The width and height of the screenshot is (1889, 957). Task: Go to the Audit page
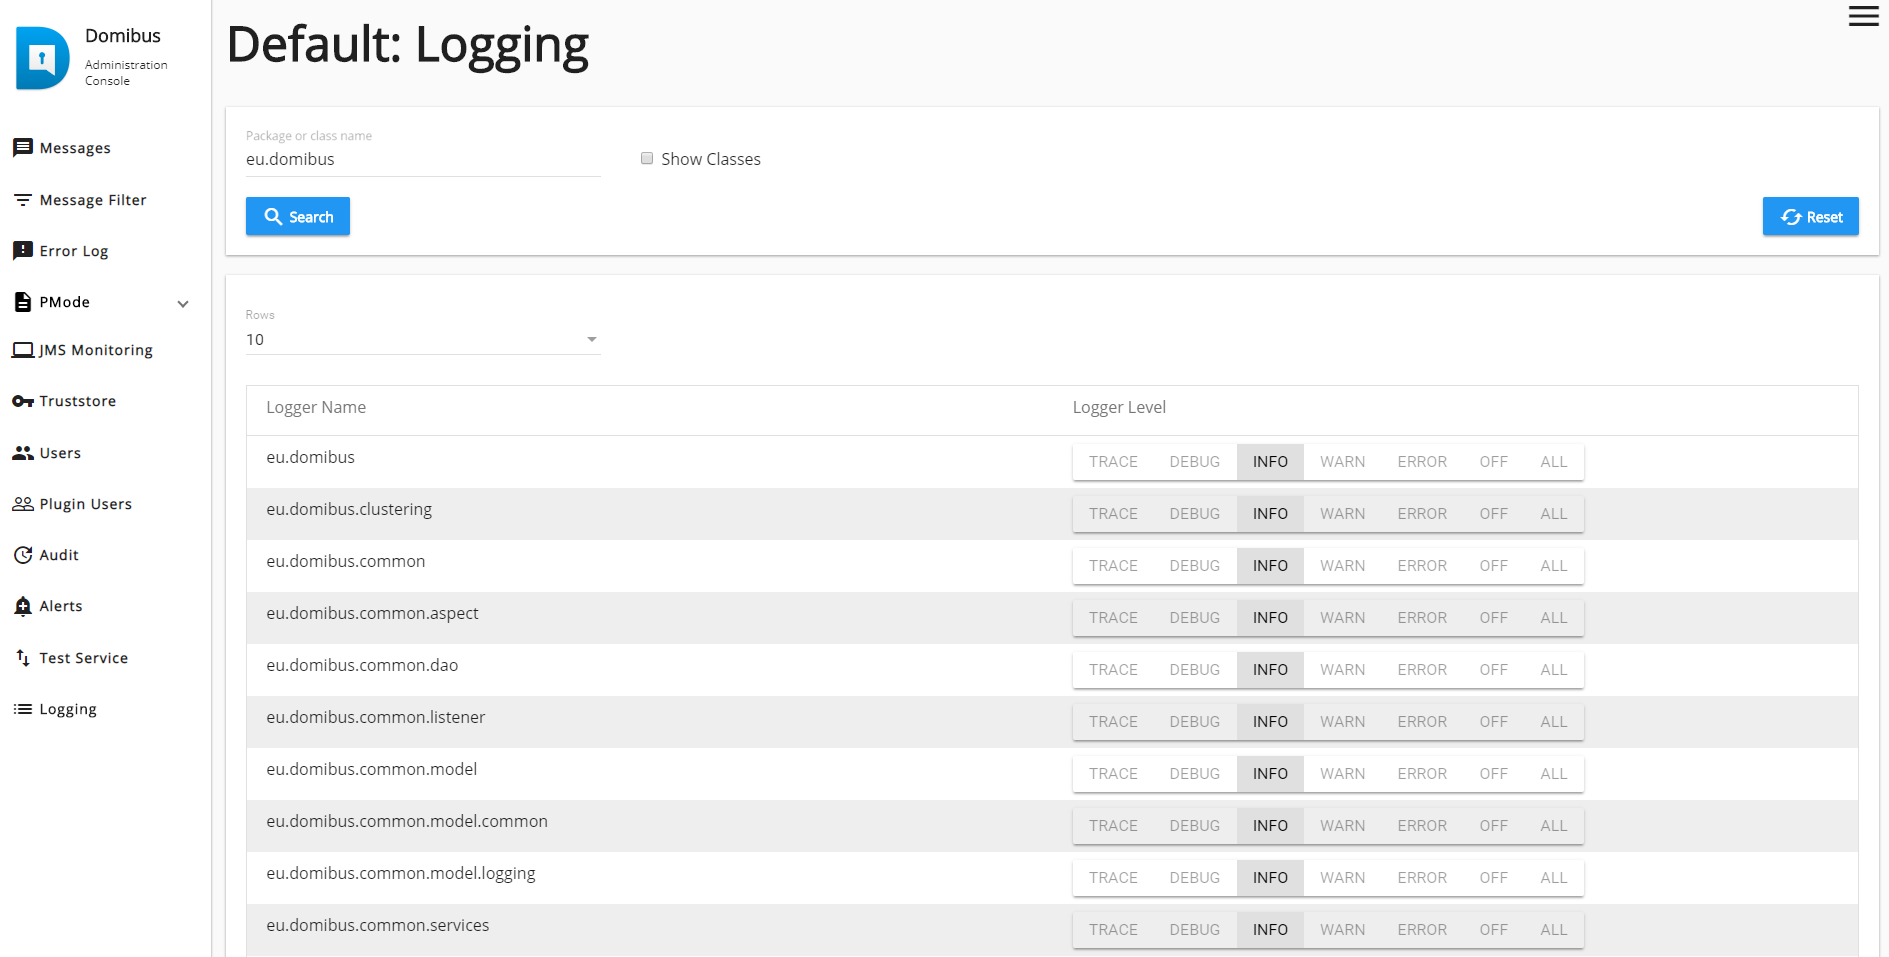(59, 555)
